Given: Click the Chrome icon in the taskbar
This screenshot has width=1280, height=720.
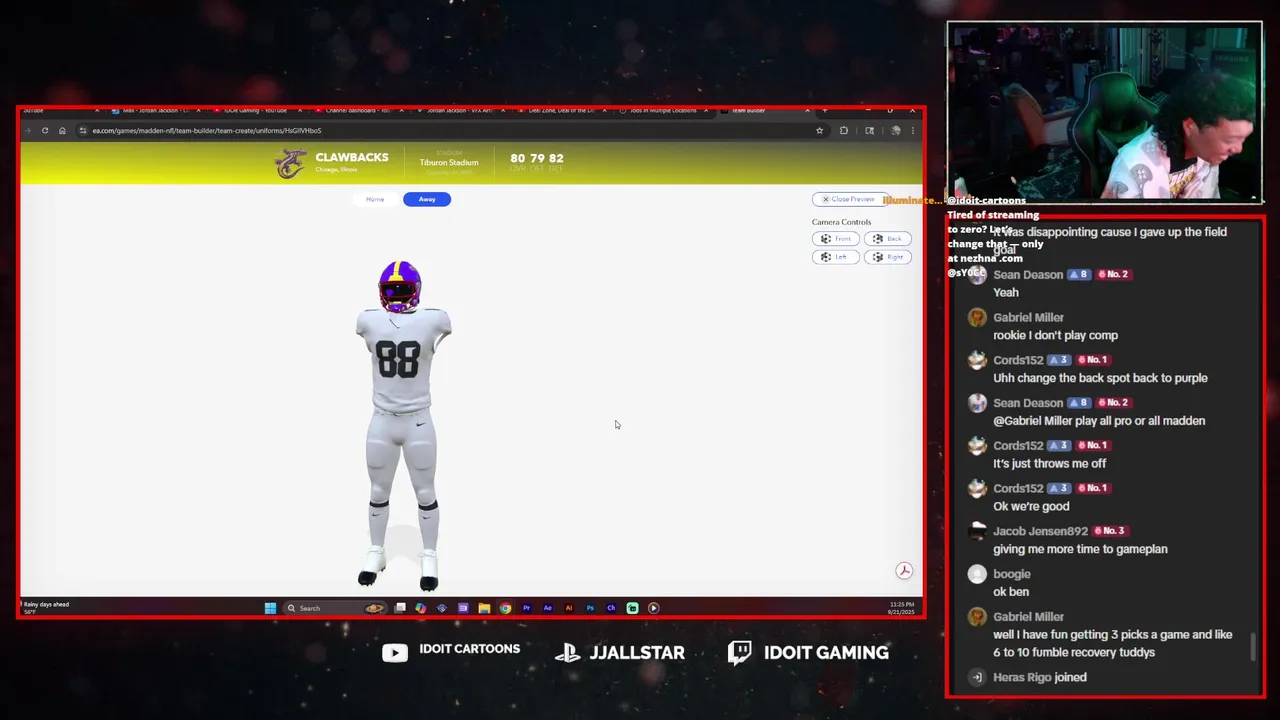Looking at the screenshot, I should pyautogui.click(x=505, y=608).
